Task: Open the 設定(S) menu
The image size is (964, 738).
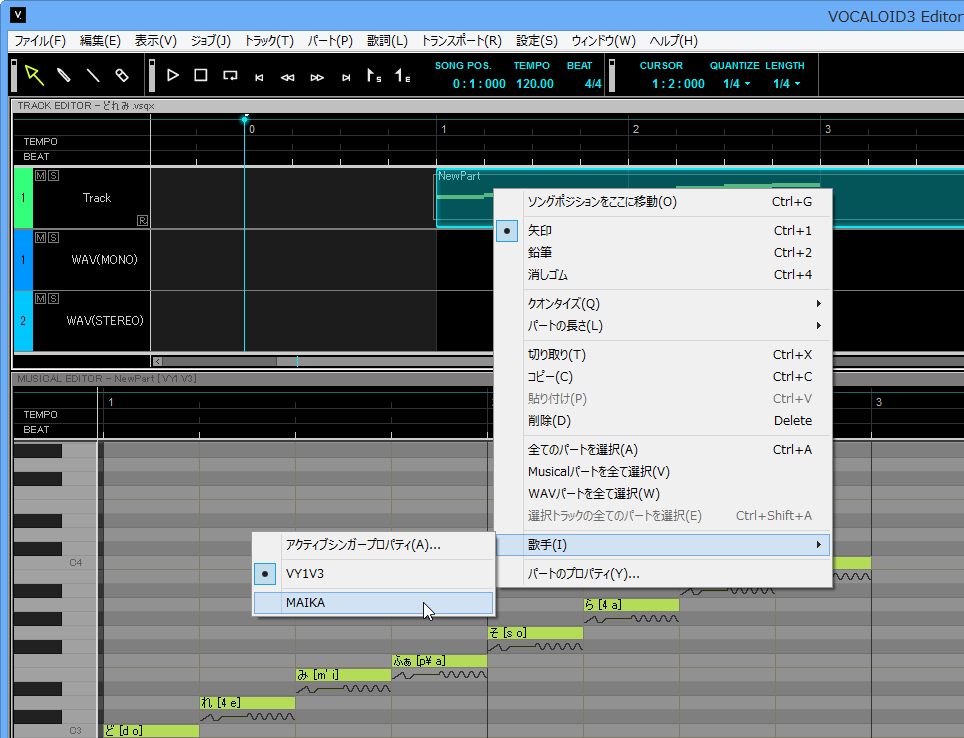Action: pyautogui.click(x=537, y=41)
